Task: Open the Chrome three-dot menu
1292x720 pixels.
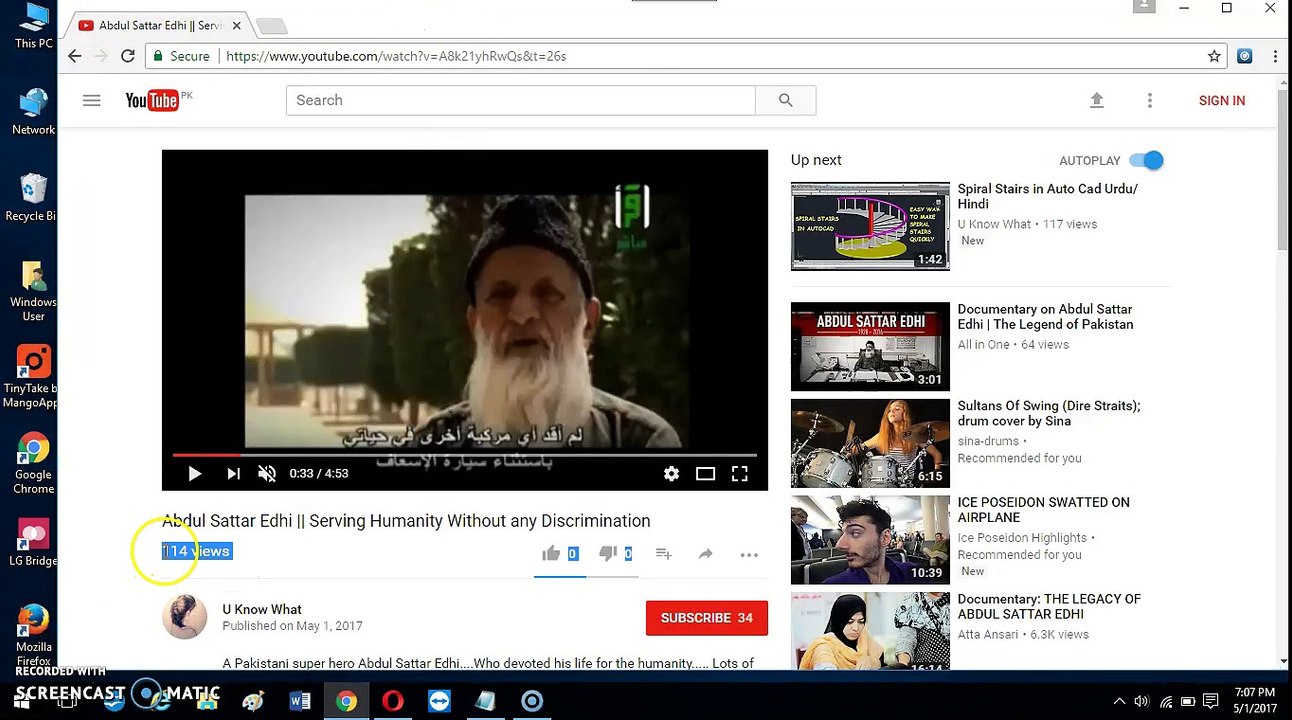Action: [1275, 56]
